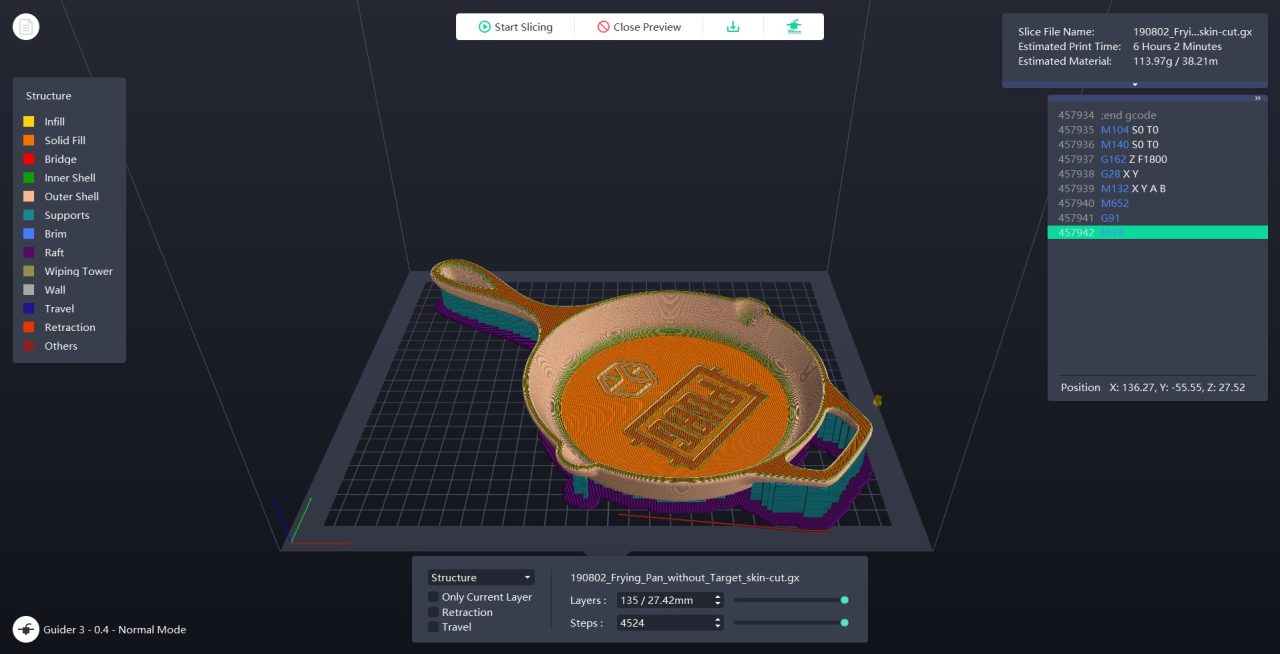
Task: Click the Start Slicing button
Action: [515, 27]
